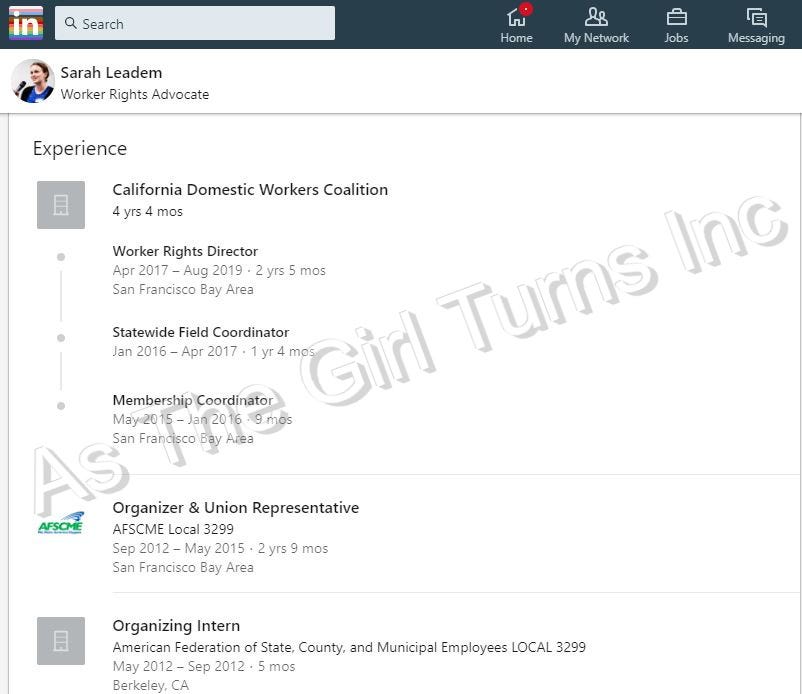
Task: Click the Sarah Leadem name header
Action: [x=111, y=73]
